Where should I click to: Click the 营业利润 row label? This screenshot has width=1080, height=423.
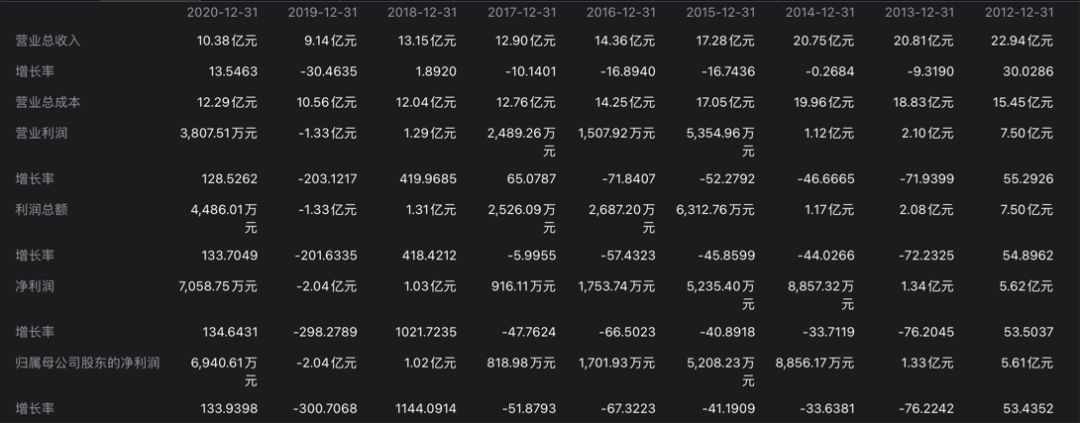(41, 133)
